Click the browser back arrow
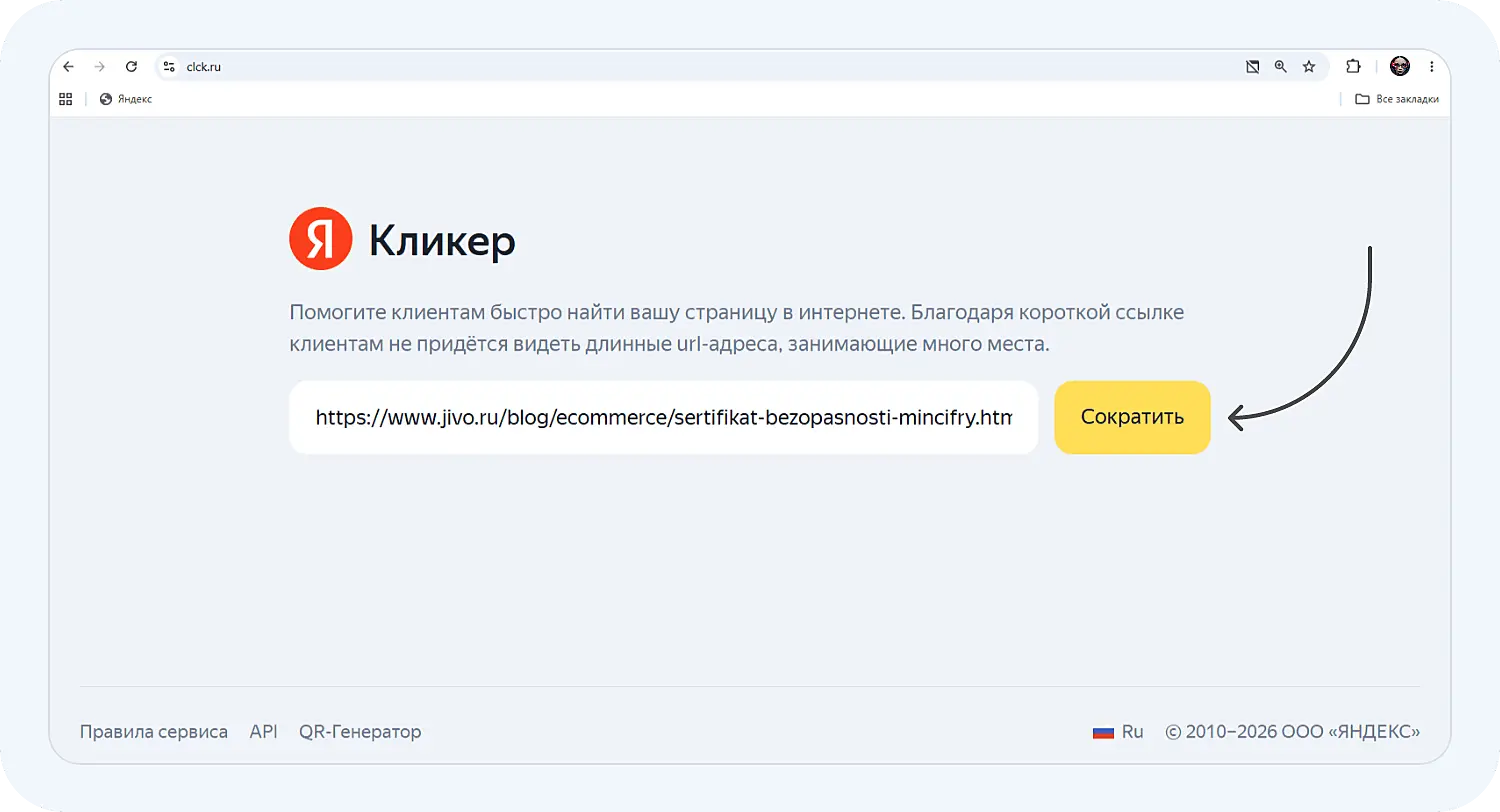This screenshot has width=1500, height=812. click(x=68, y=67)
